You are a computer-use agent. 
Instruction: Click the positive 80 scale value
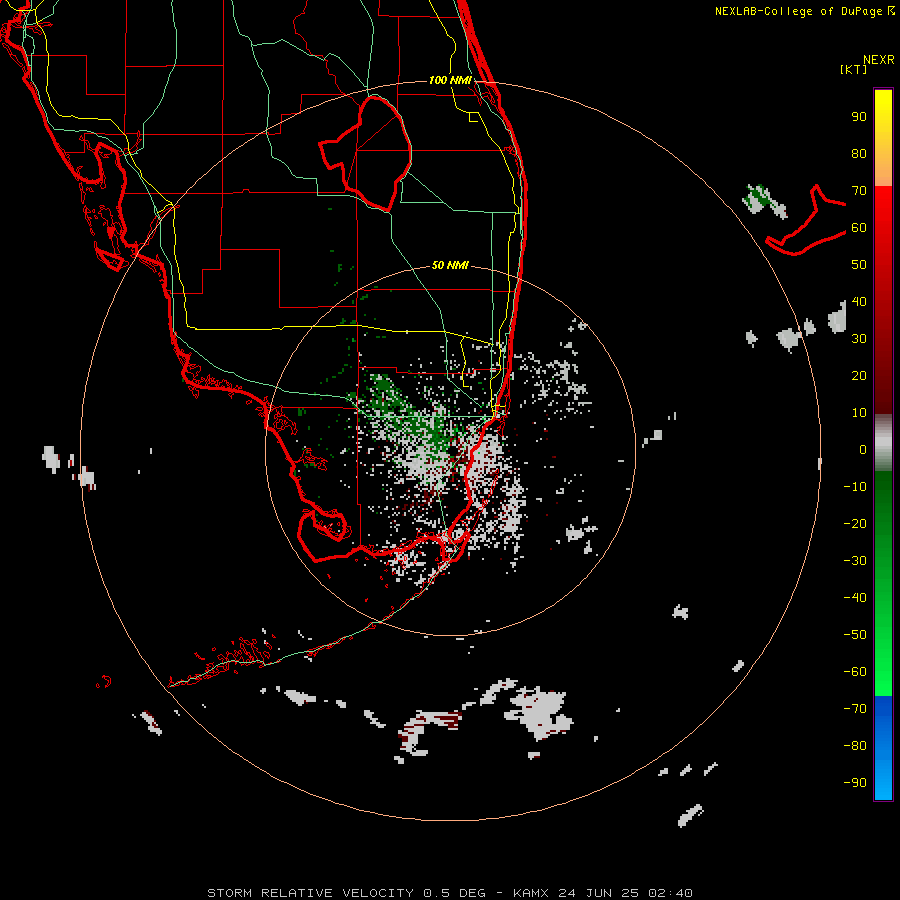pyautogui.click(x=859, y=154)
